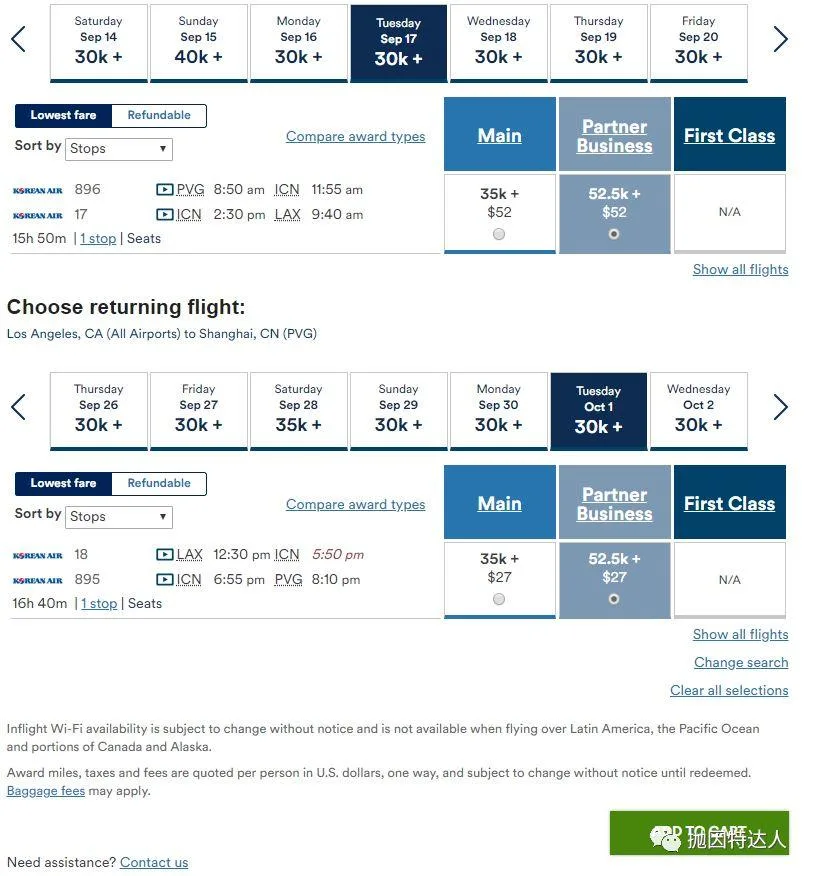Image resolution: width=814 pixels, height=876 pixels.
Task: Switch departing fares to Refundable
Action: tap(159, 115)
